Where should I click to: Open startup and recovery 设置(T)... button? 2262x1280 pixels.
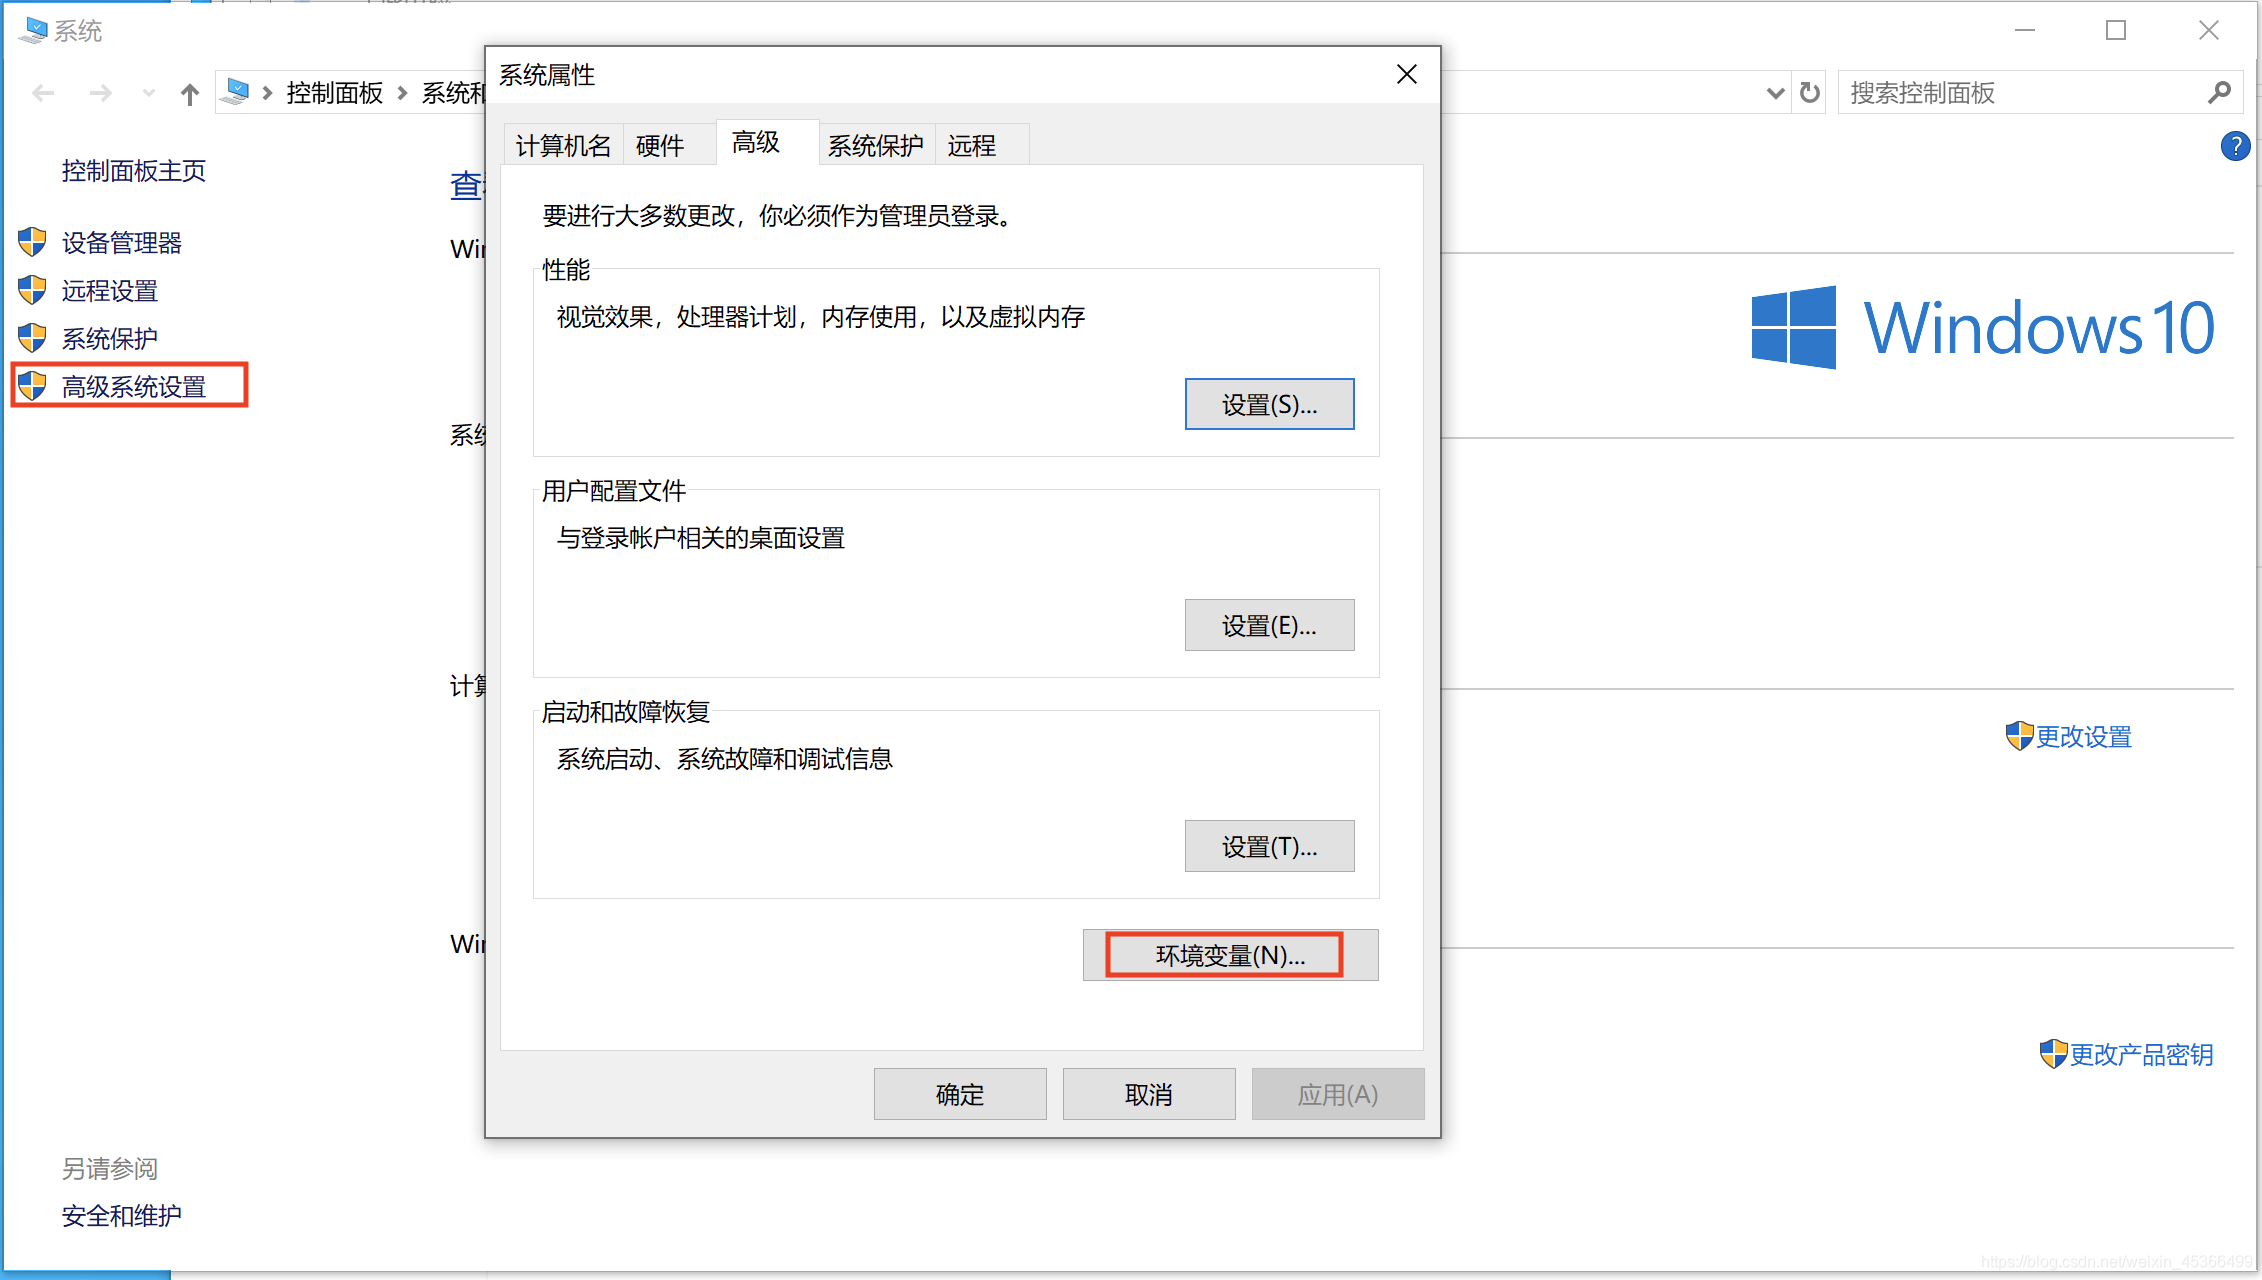coord(1270,846)
